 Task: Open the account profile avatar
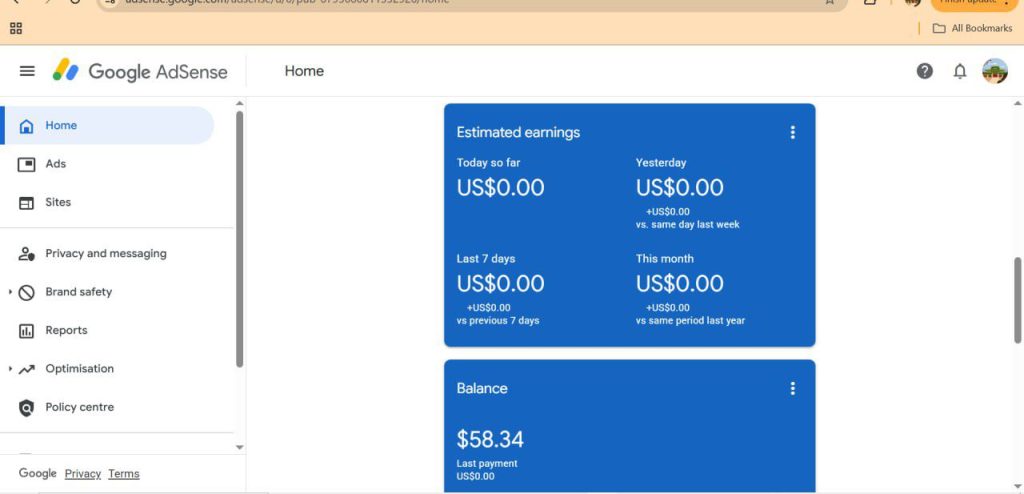point(995,71)
